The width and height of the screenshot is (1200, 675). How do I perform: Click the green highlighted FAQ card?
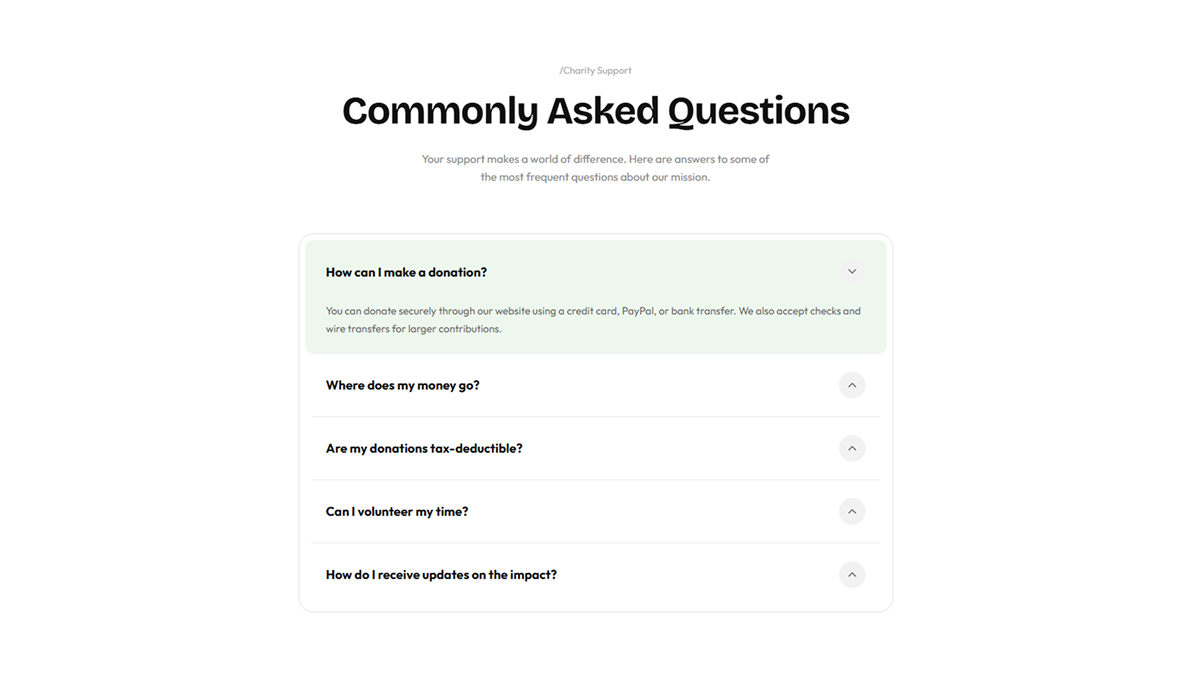tap(595, 297)
